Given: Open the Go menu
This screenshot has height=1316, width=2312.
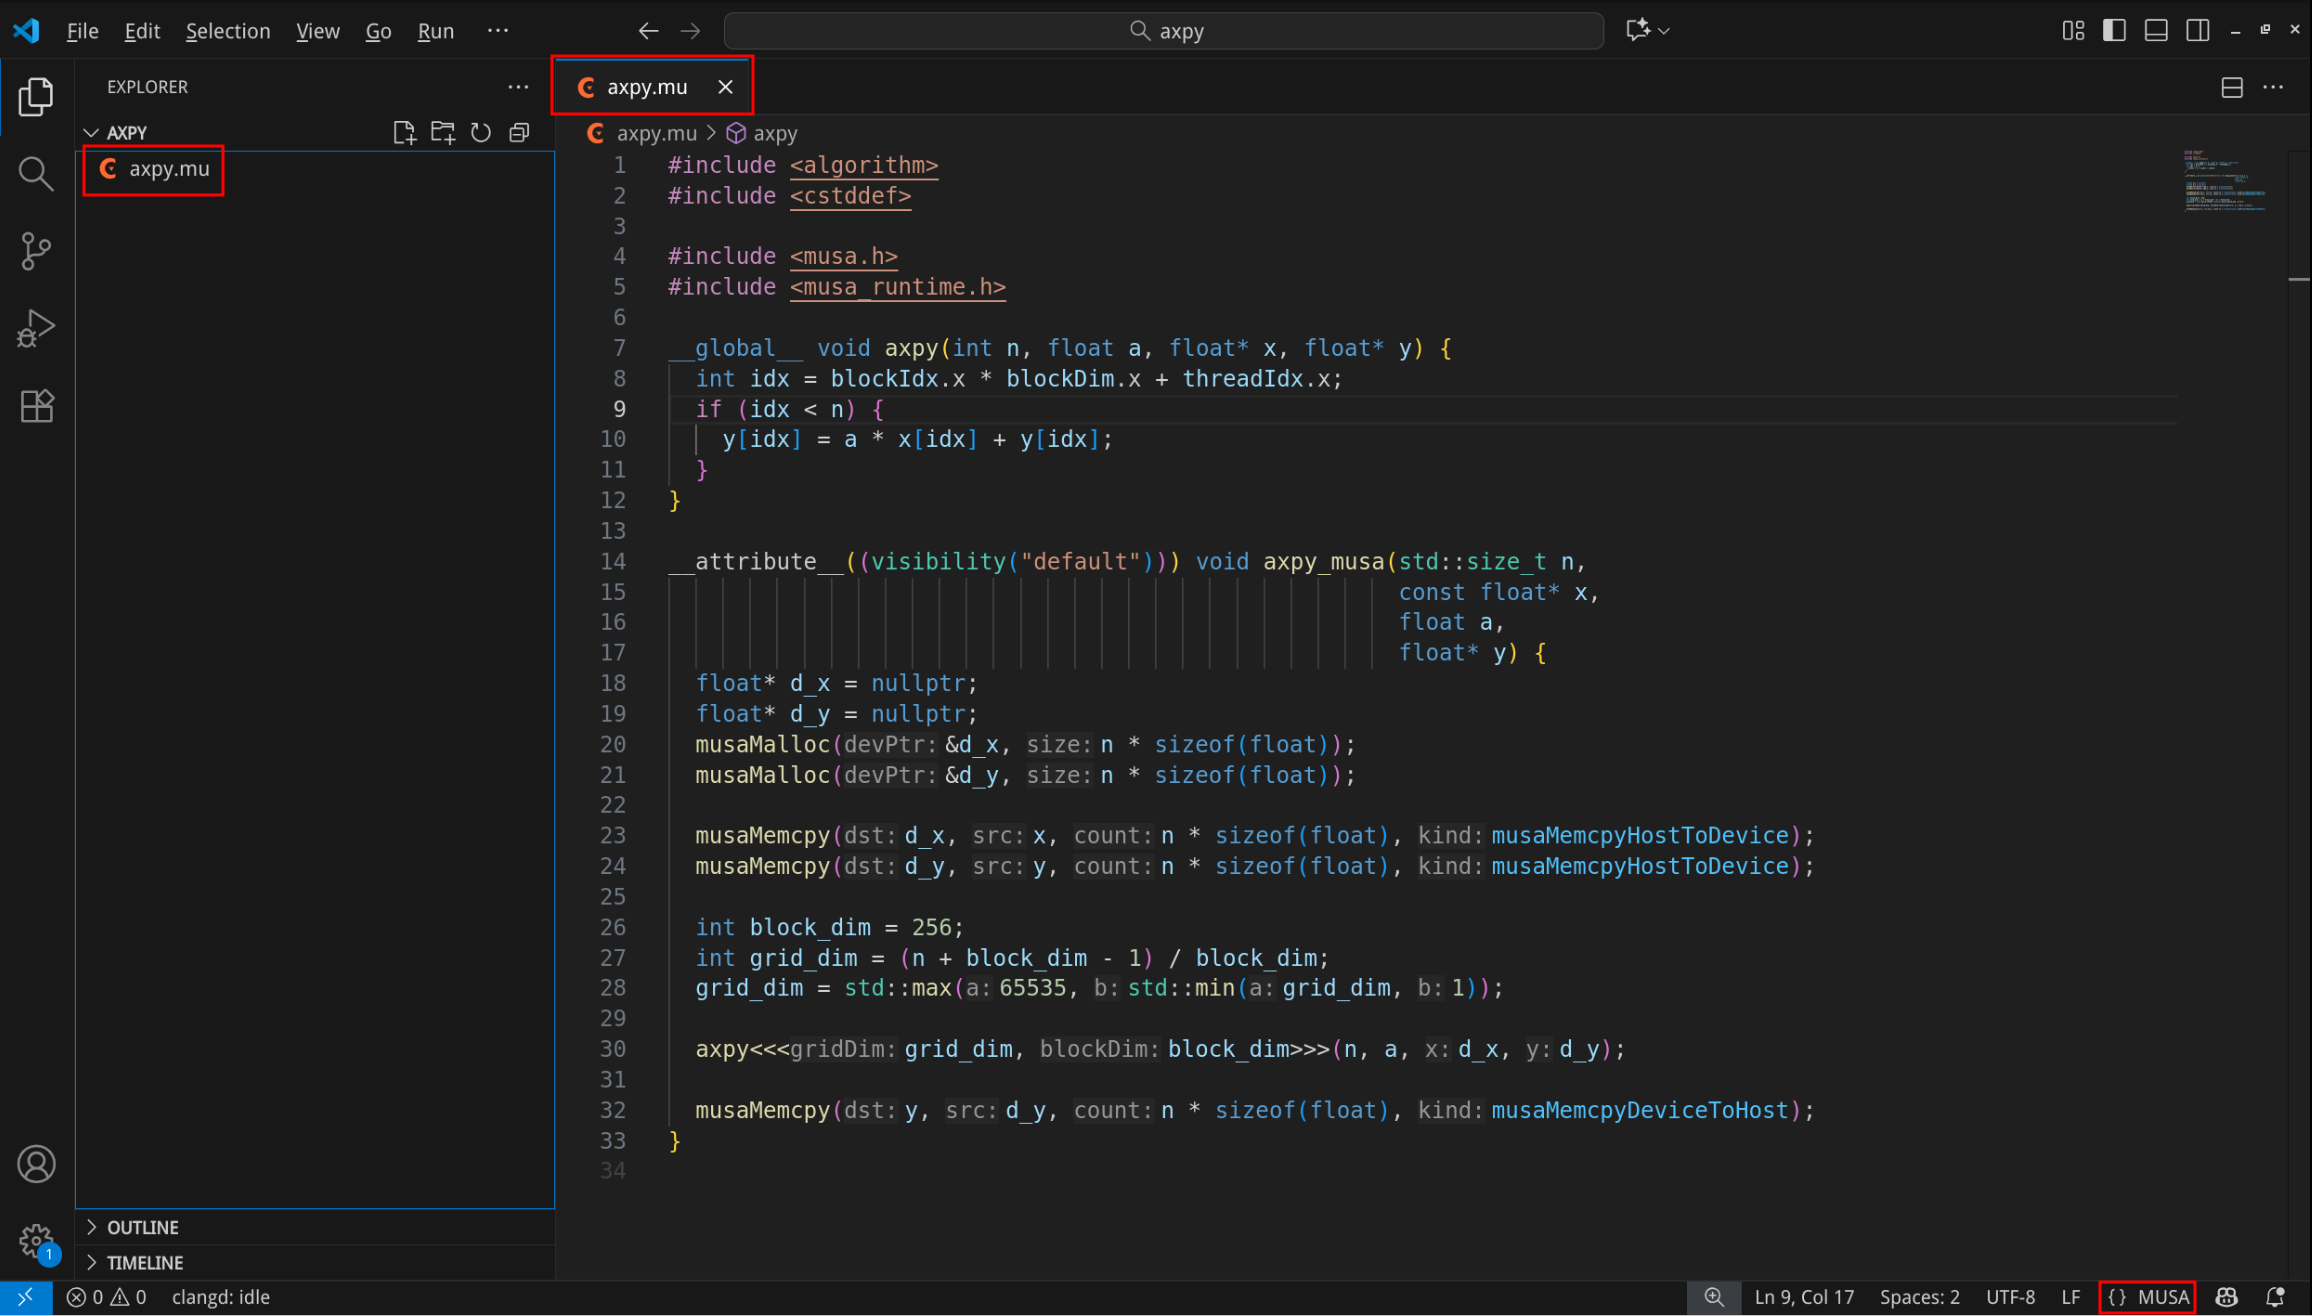Looking at the screenshot, I should pos(378,31).
